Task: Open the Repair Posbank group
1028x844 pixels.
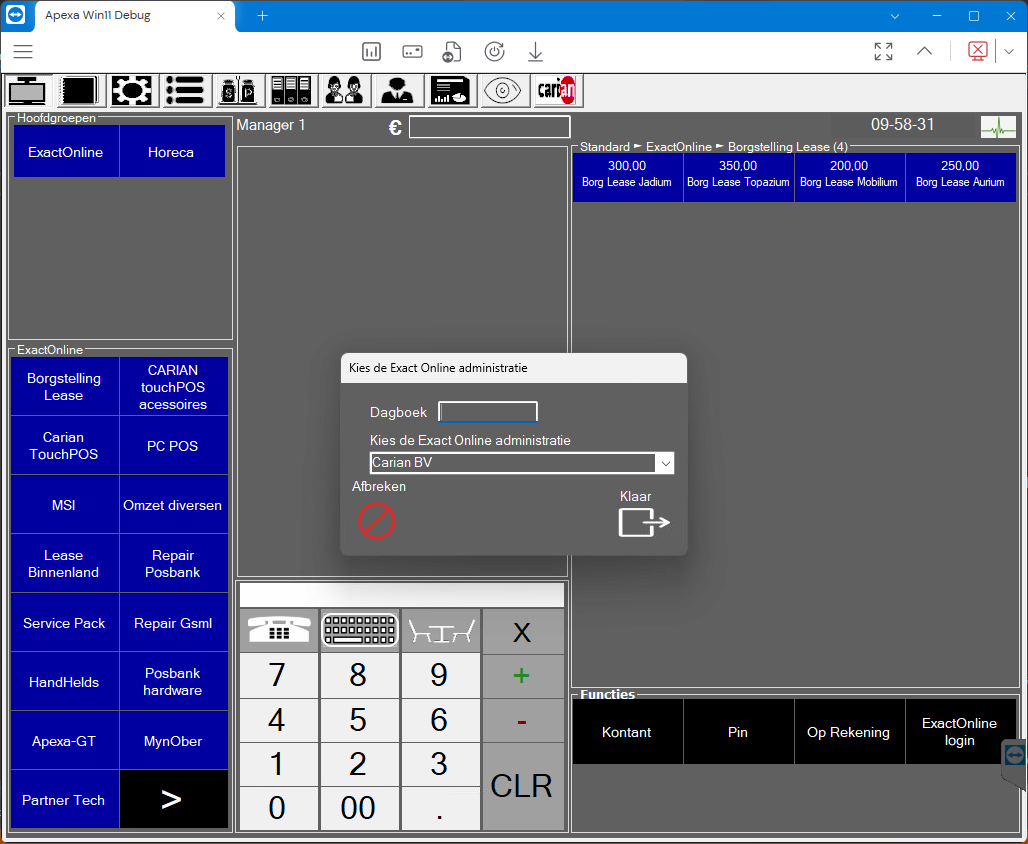Action: (173, 563)
